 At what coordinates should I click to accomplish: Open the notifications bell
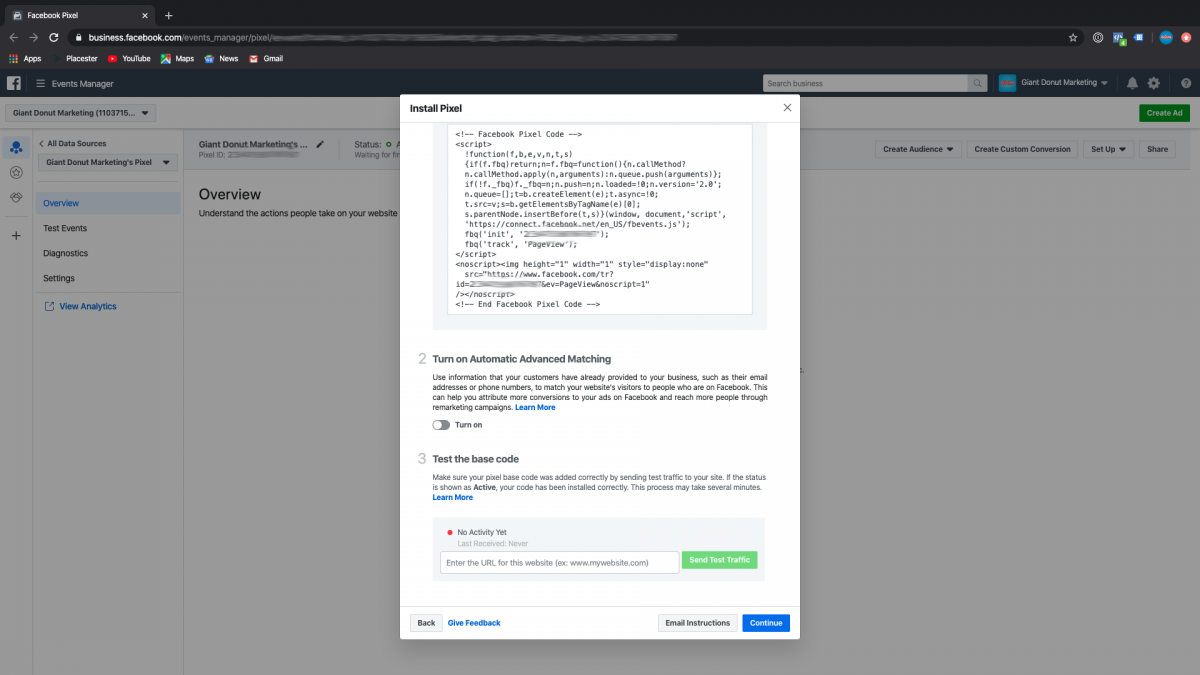1132,83
